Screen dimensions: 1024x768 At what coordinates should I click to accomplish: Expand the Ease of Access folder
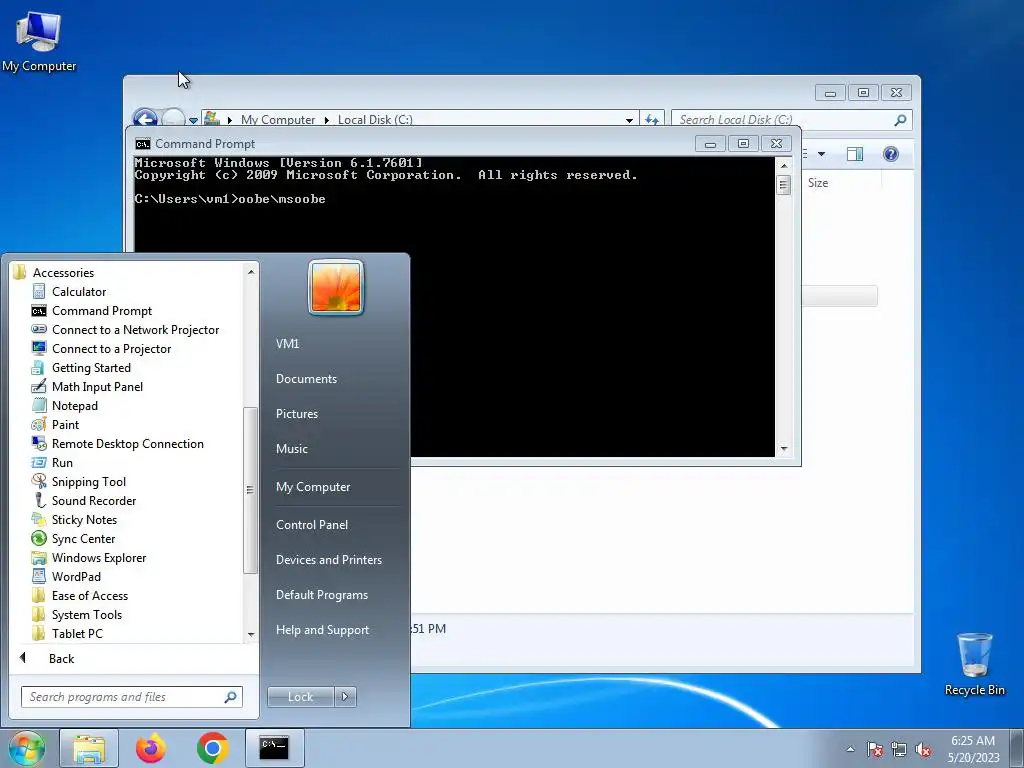[89, 596]
